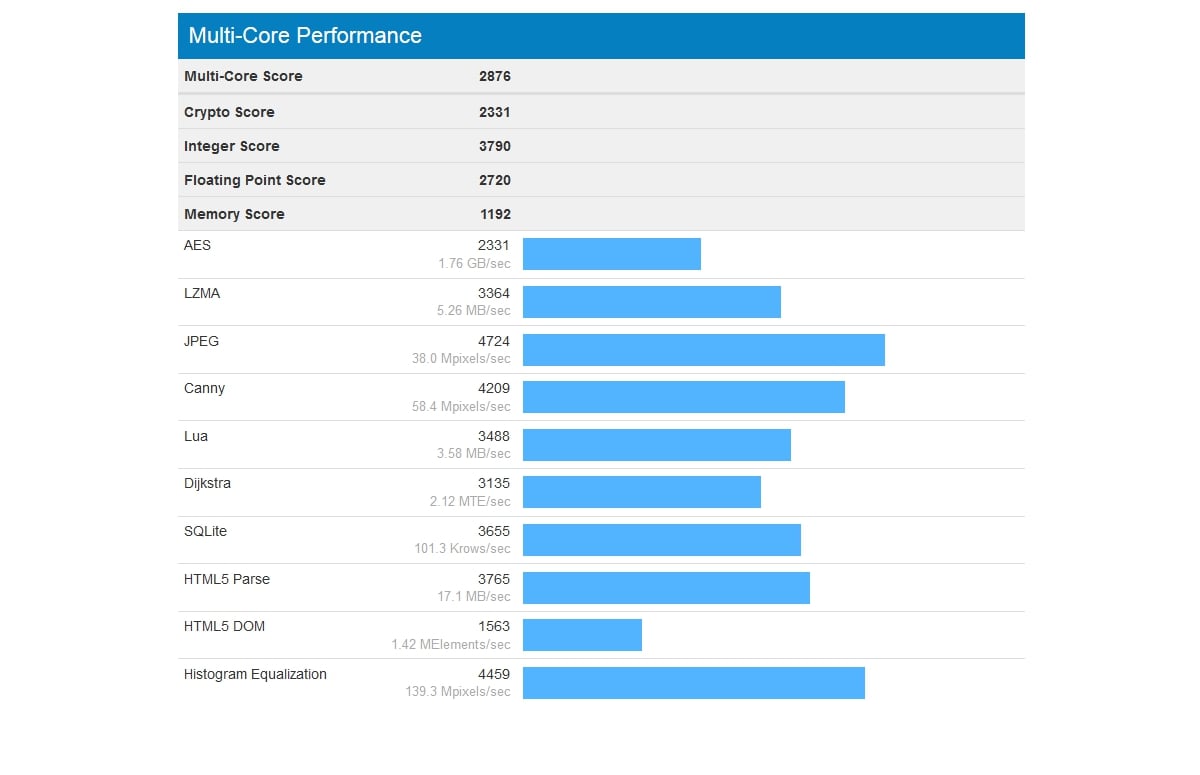Screen dimensions: 1200x775
Task: Click the LZMA result bar
Action: (x=651, y=302)
